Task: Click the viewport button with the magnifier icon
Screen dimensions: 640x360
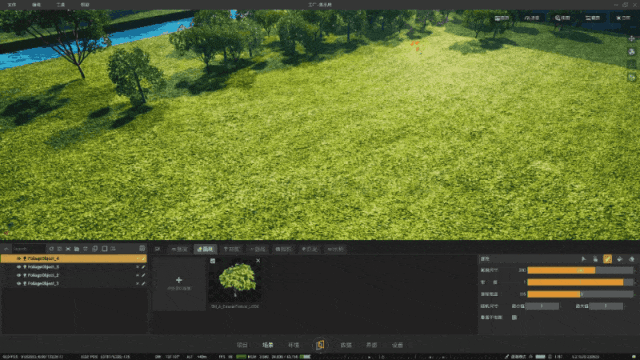Action: (x=562, y=18)
